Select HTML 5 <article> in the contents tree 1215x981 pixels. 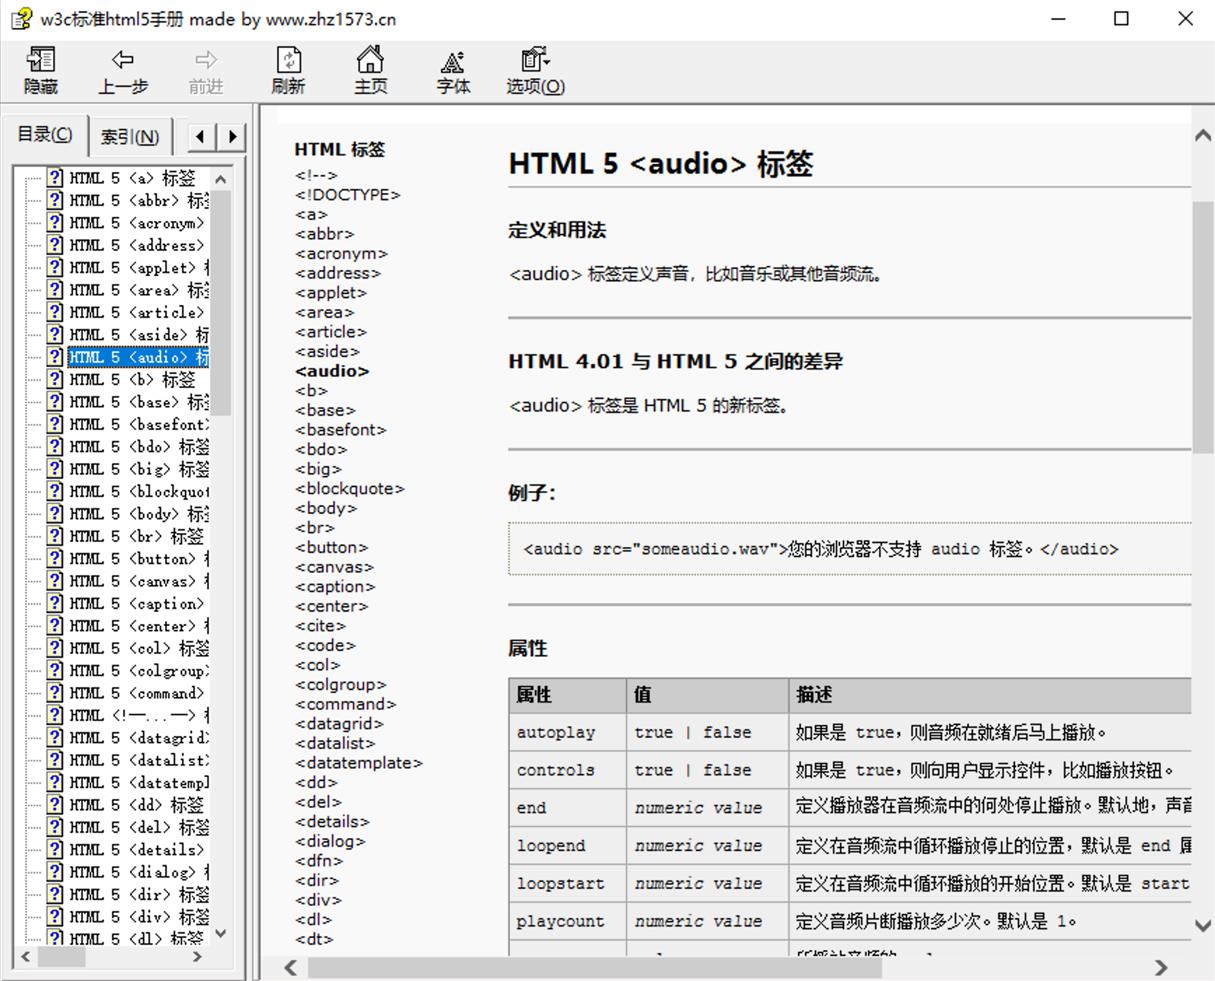(138, 312)
